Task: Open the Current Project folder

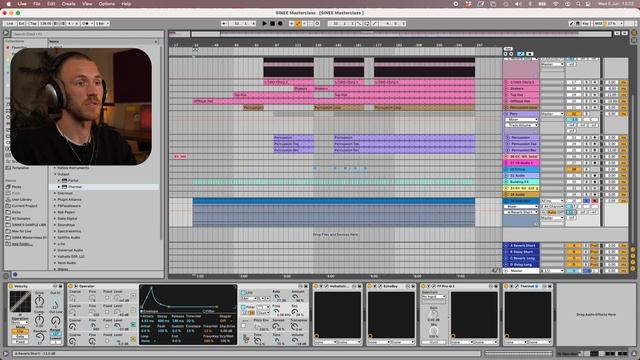Action: point(24,206)
